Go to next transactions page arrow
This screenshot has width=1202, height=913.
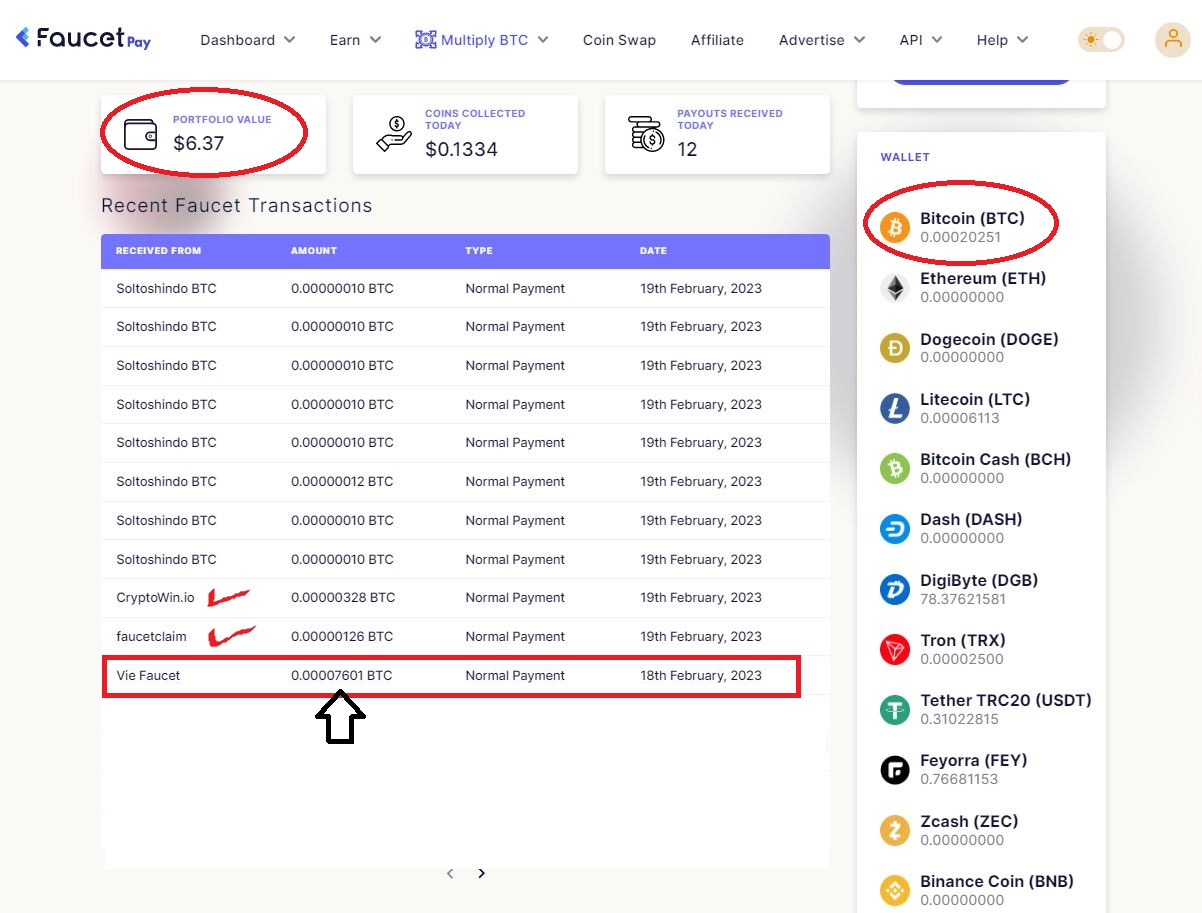pyautogui.click(x=481, y=873)
